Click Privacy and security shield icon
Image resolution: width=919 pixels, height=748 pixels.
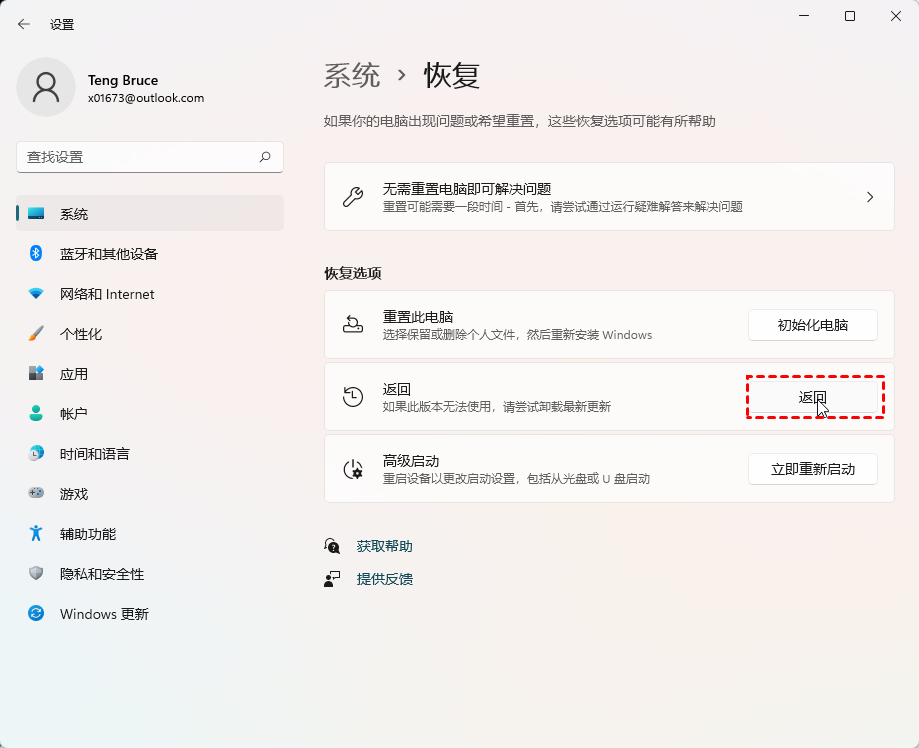click(x=36, y=574)
